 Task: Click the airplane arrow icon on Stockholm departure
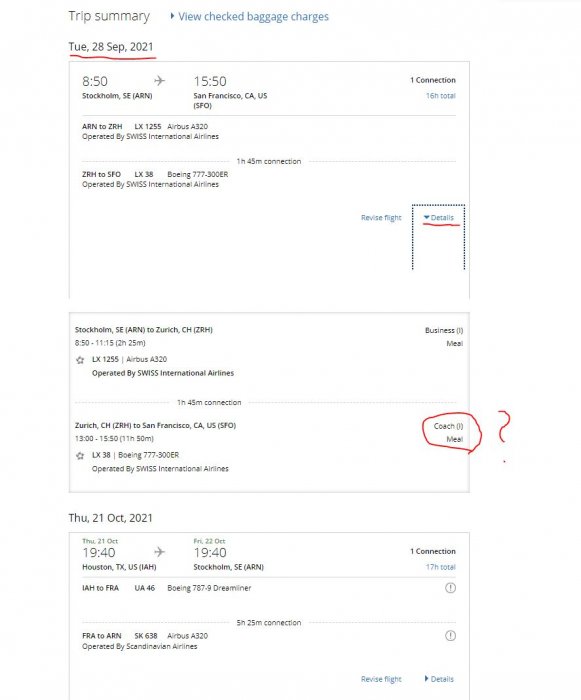(159, 81)
